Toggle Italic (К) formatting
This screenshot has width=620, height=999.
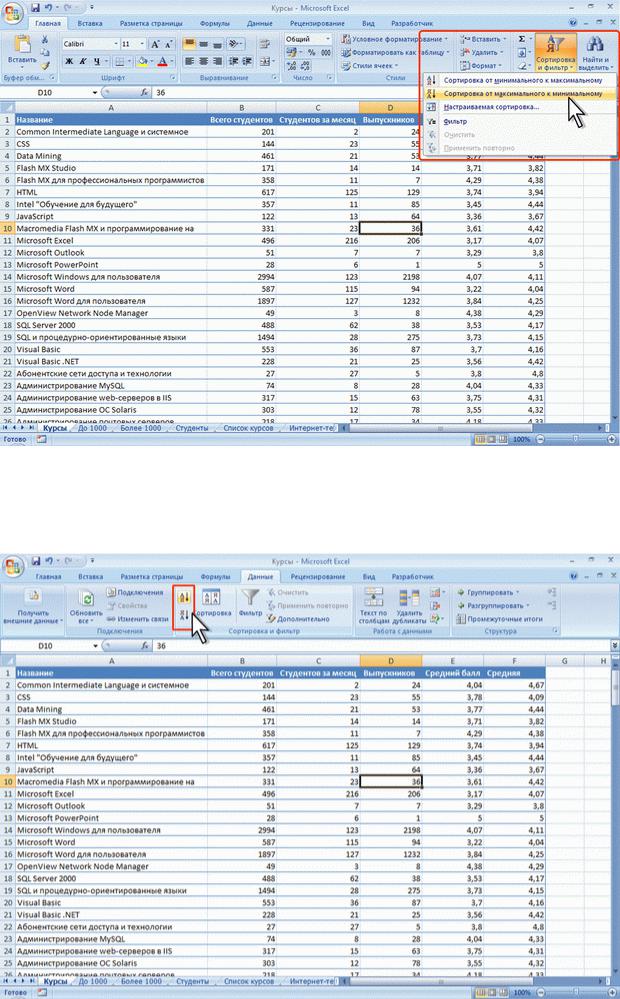83,62
